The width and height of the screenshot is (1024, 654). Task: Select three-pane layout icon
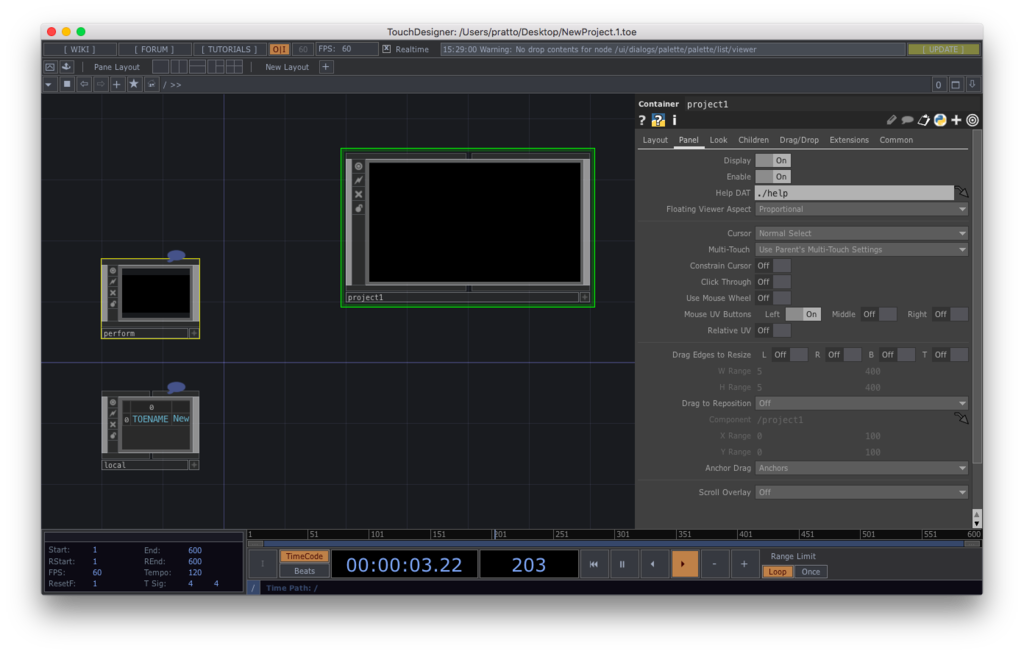click(216, 67)
